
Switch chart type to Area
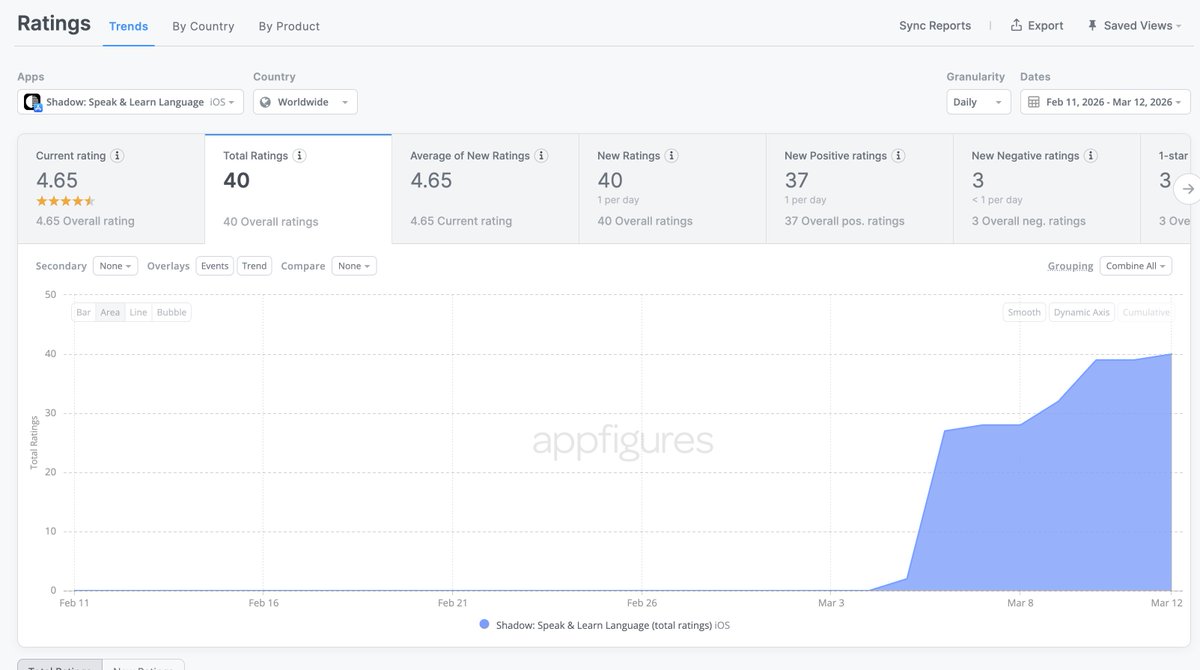click(x=110, y=312)
